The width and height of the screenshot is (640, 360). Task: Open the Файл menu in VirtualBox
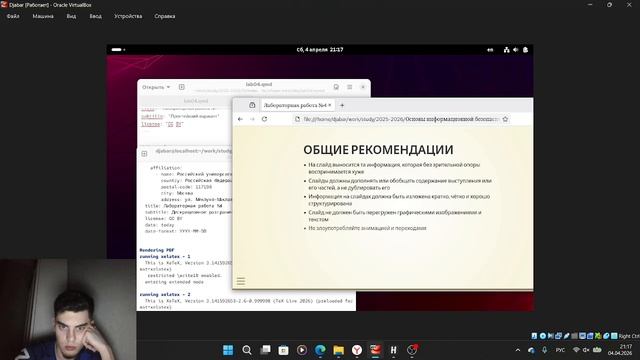click(13, 16)
